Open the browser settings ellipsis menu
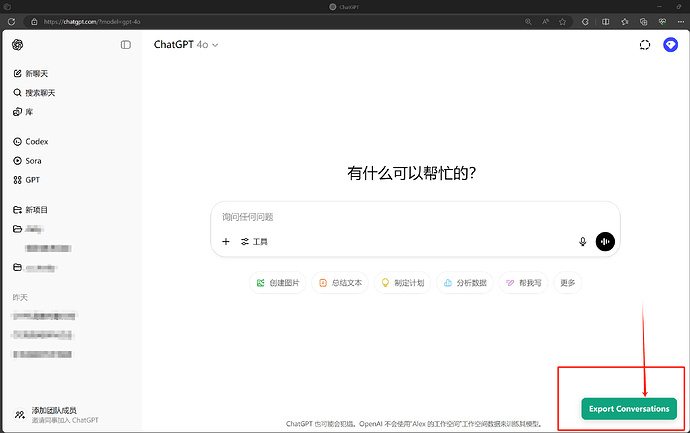Viewport: 690px width, 433px height. 680,22
